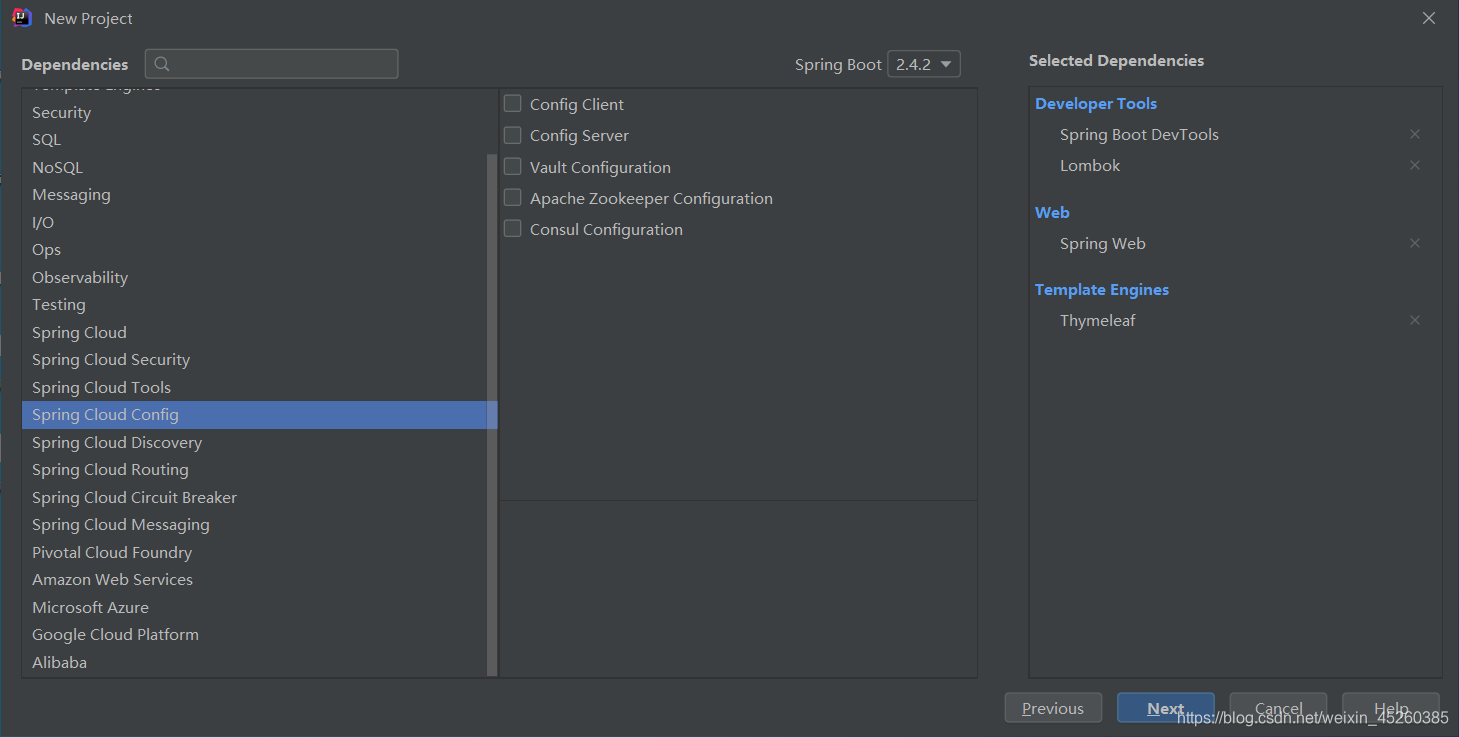Choose the Testing category
Viewport: 1459px width, 737px height.
coord(254,305)
